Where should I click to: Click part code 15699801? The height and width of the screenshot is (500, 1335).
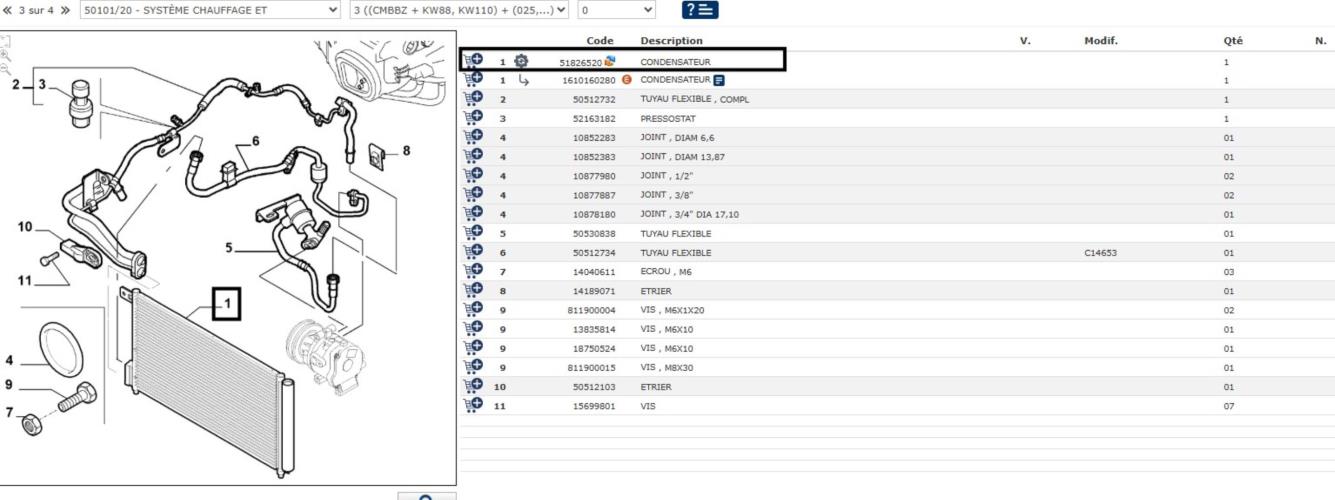point(594,406)
